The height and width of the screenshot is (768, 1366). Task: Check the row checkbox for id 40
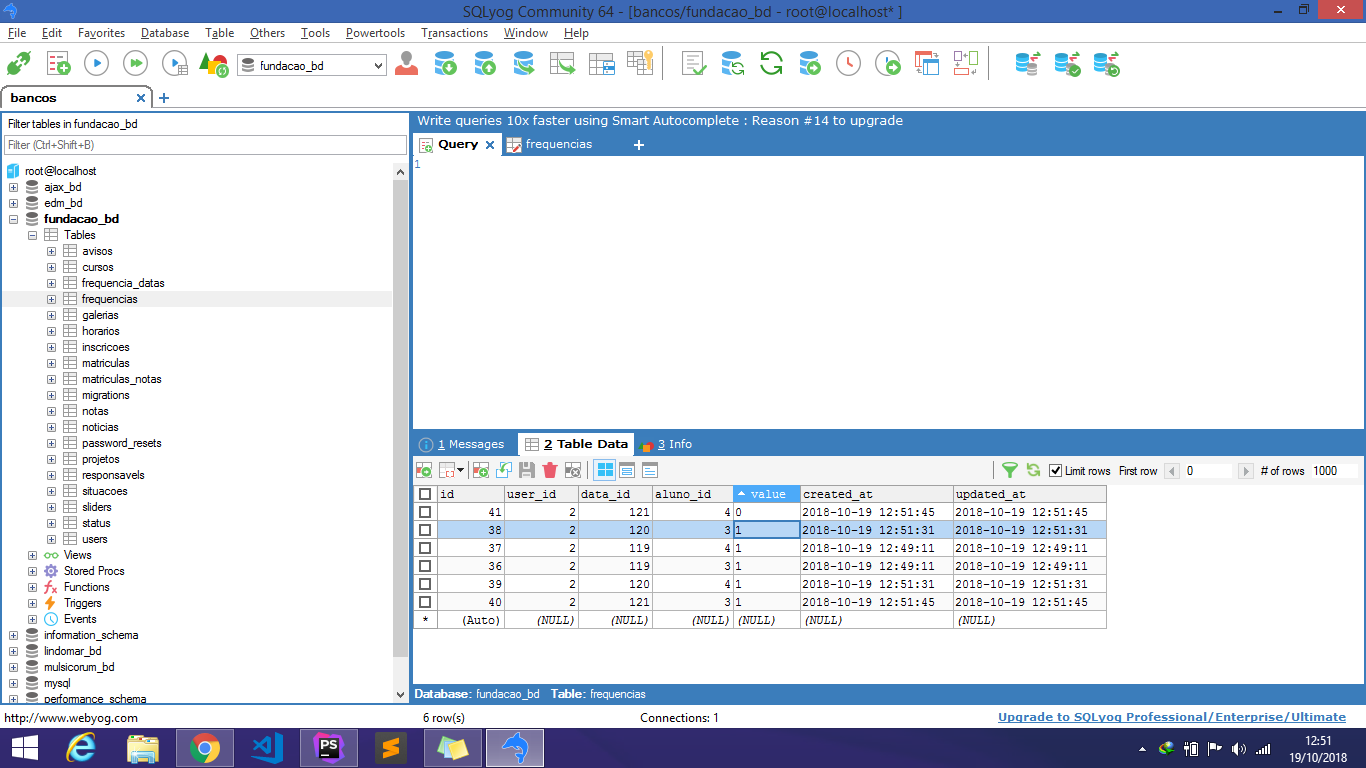425,602
